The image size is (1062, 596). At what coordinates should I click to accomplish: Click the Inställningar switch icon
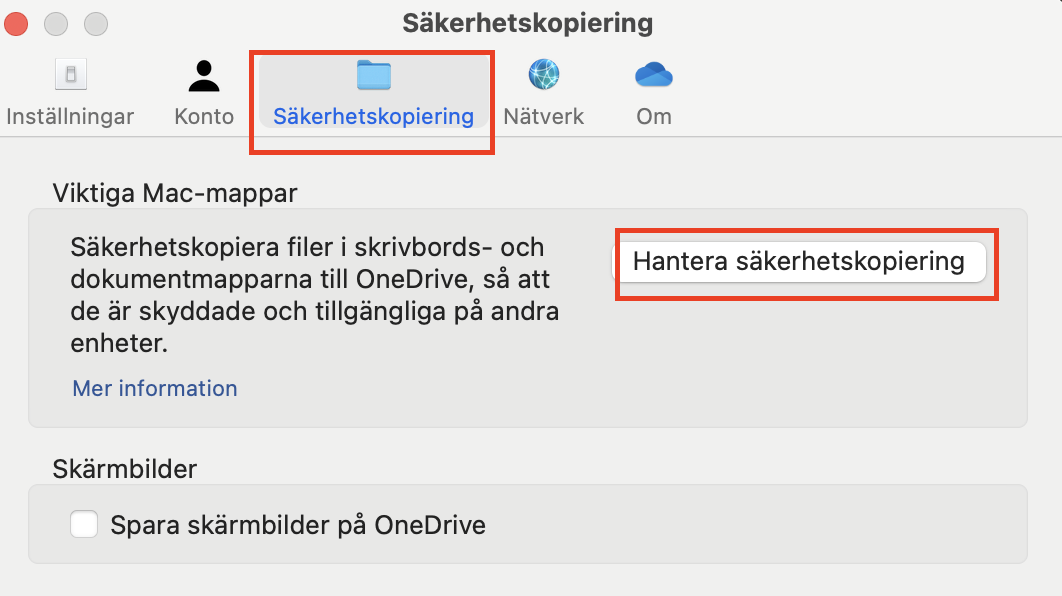70,75
